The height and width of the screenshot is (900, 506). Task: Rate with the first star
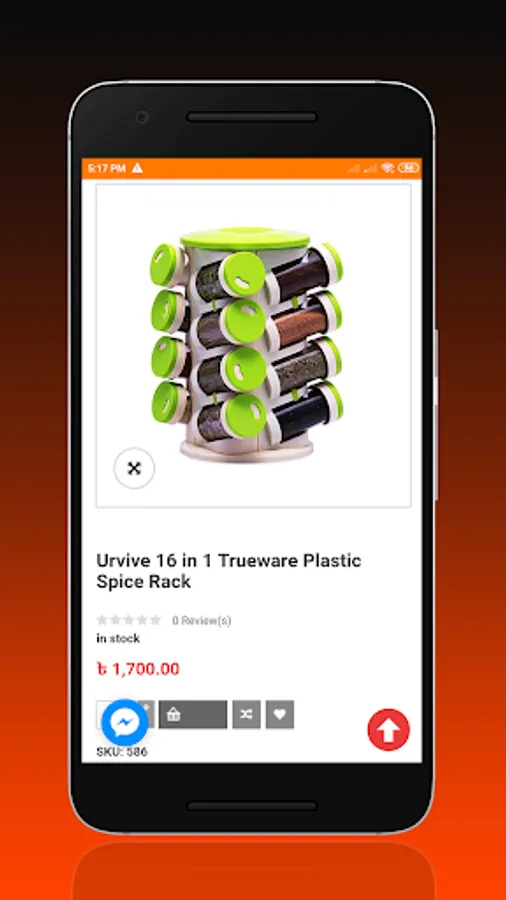point(102,620)
